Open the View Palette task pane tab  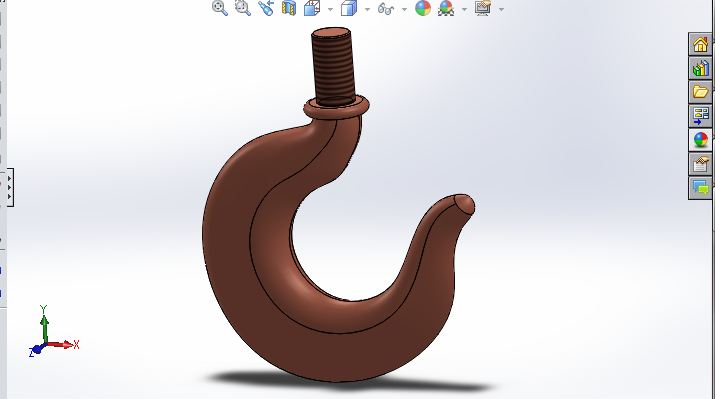pyautogui.click(x=700, y=116)
